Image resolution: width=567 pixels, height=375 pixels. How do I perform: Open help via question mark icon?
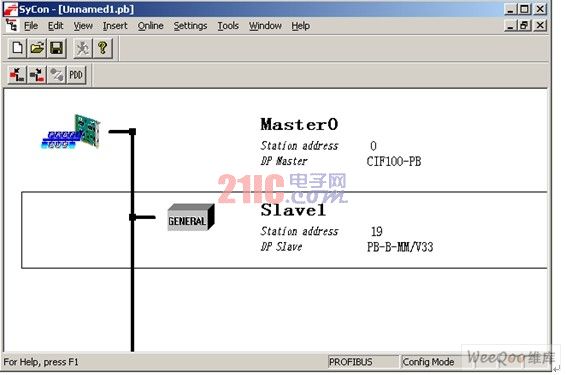102,48
